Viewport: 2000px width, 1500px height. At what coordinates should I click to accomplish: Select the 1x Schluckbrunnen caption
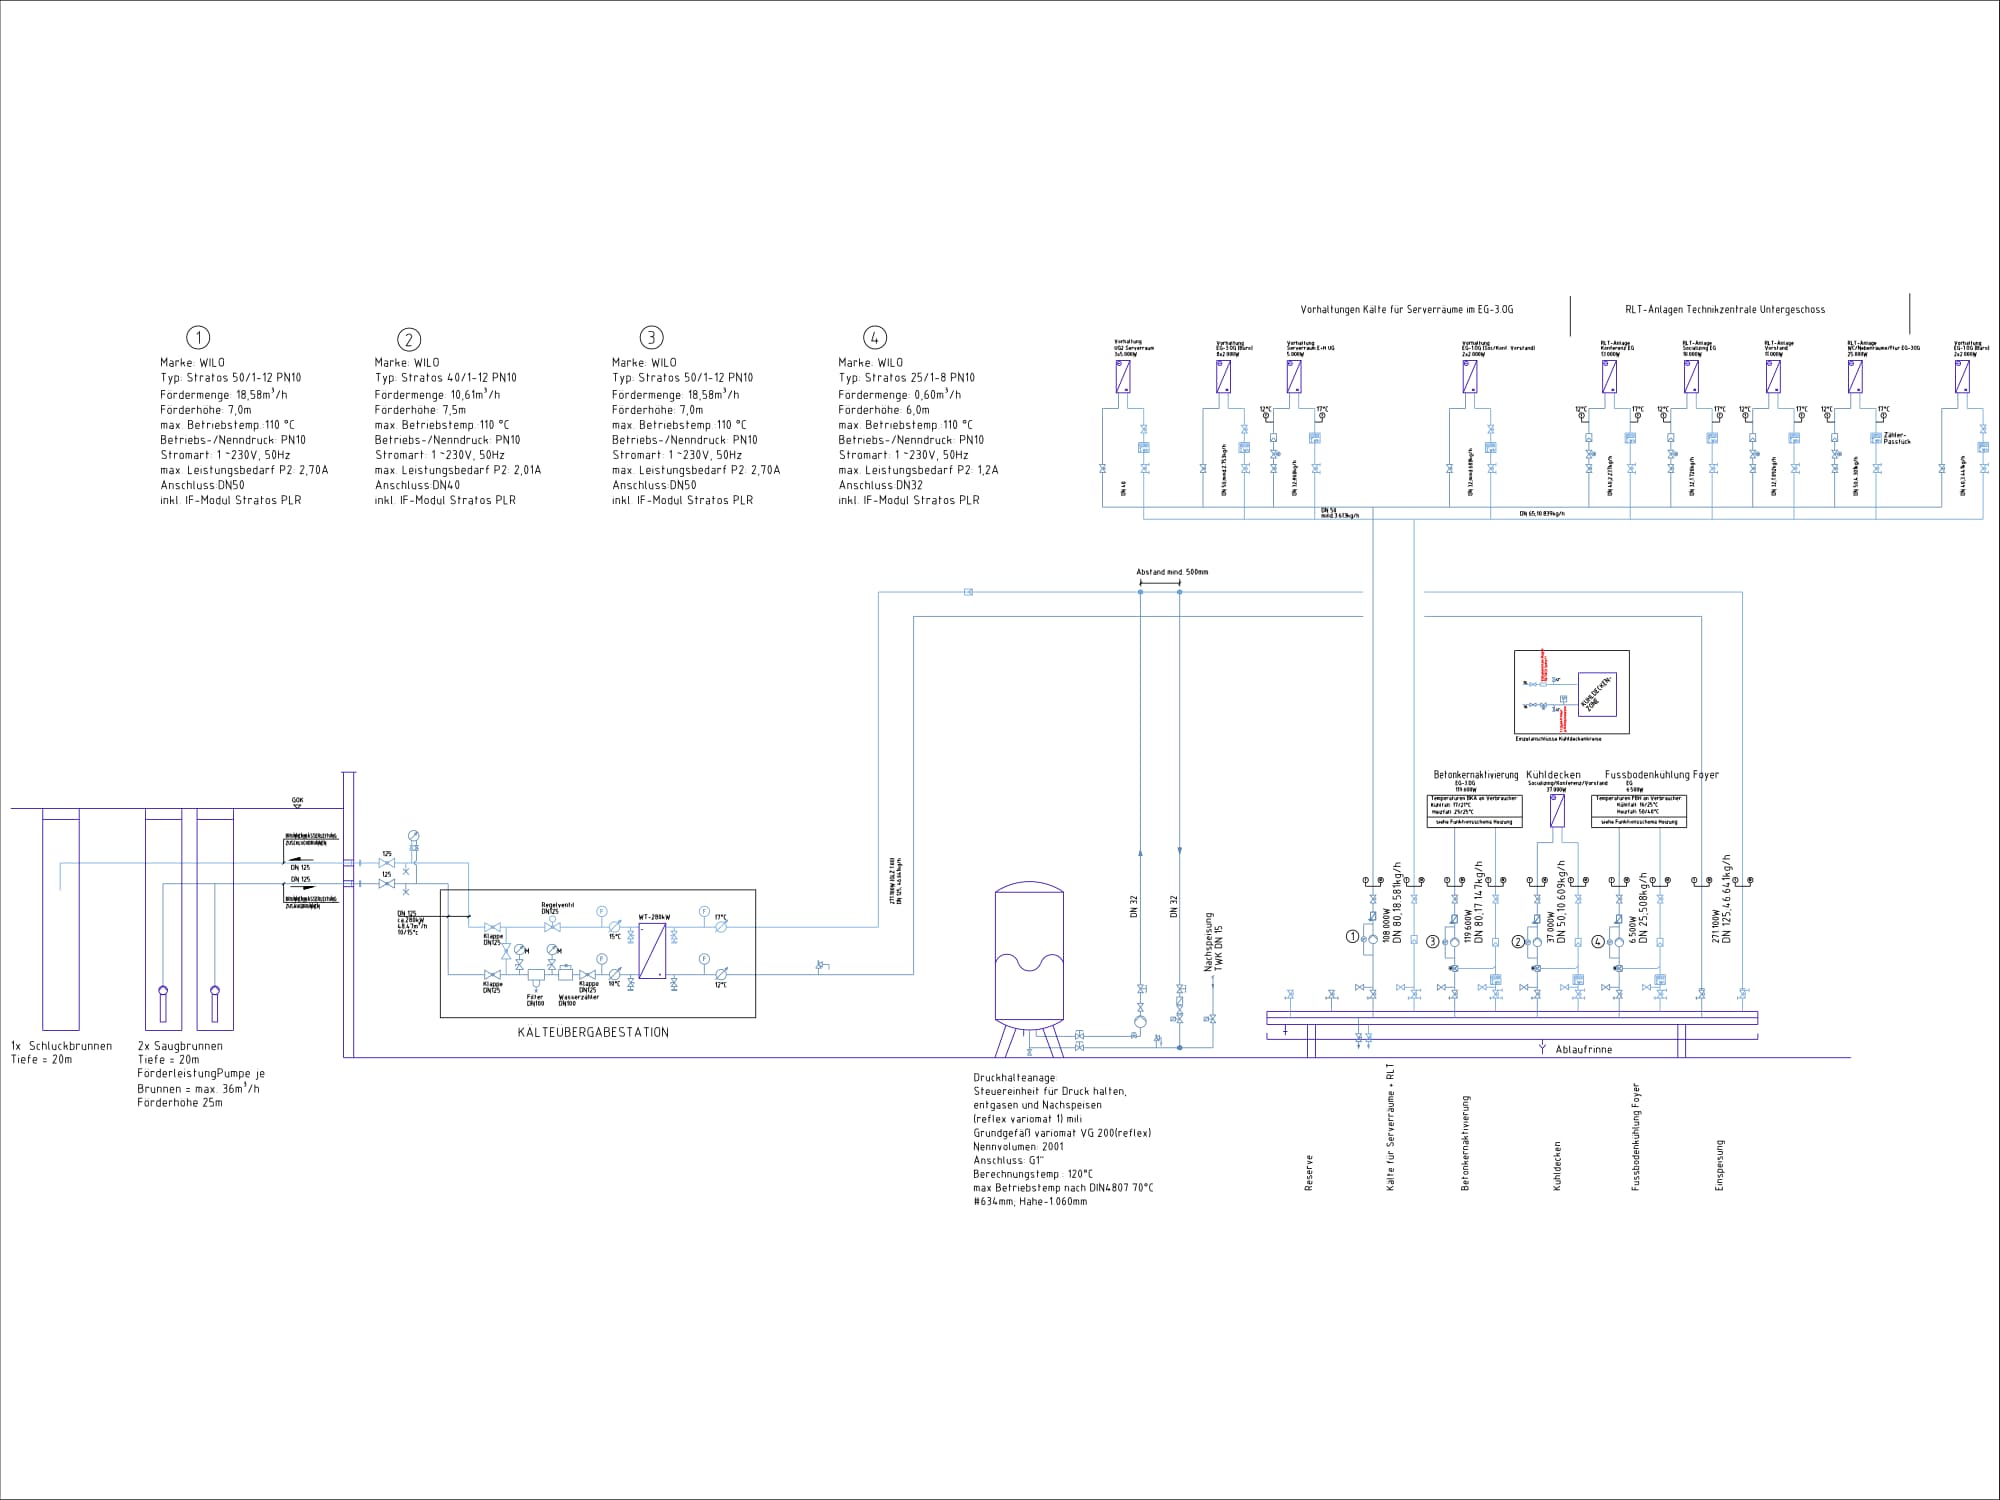pyautogui.click(x=62, y=1046)
